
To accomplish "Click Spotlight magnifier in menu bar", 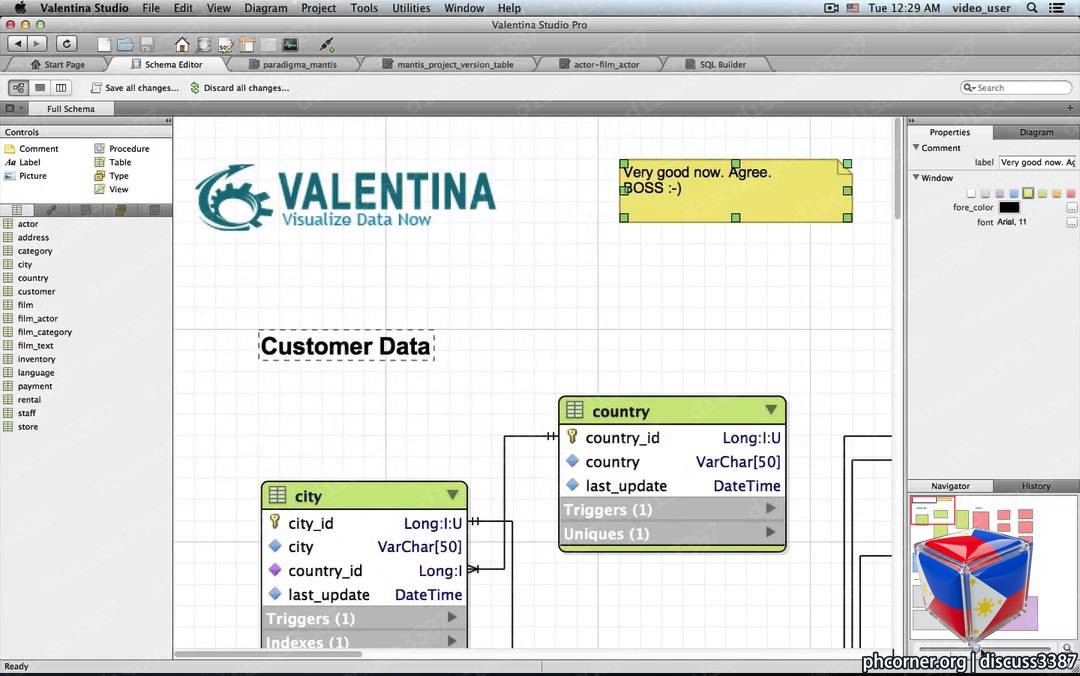I will coord(1032,8).
